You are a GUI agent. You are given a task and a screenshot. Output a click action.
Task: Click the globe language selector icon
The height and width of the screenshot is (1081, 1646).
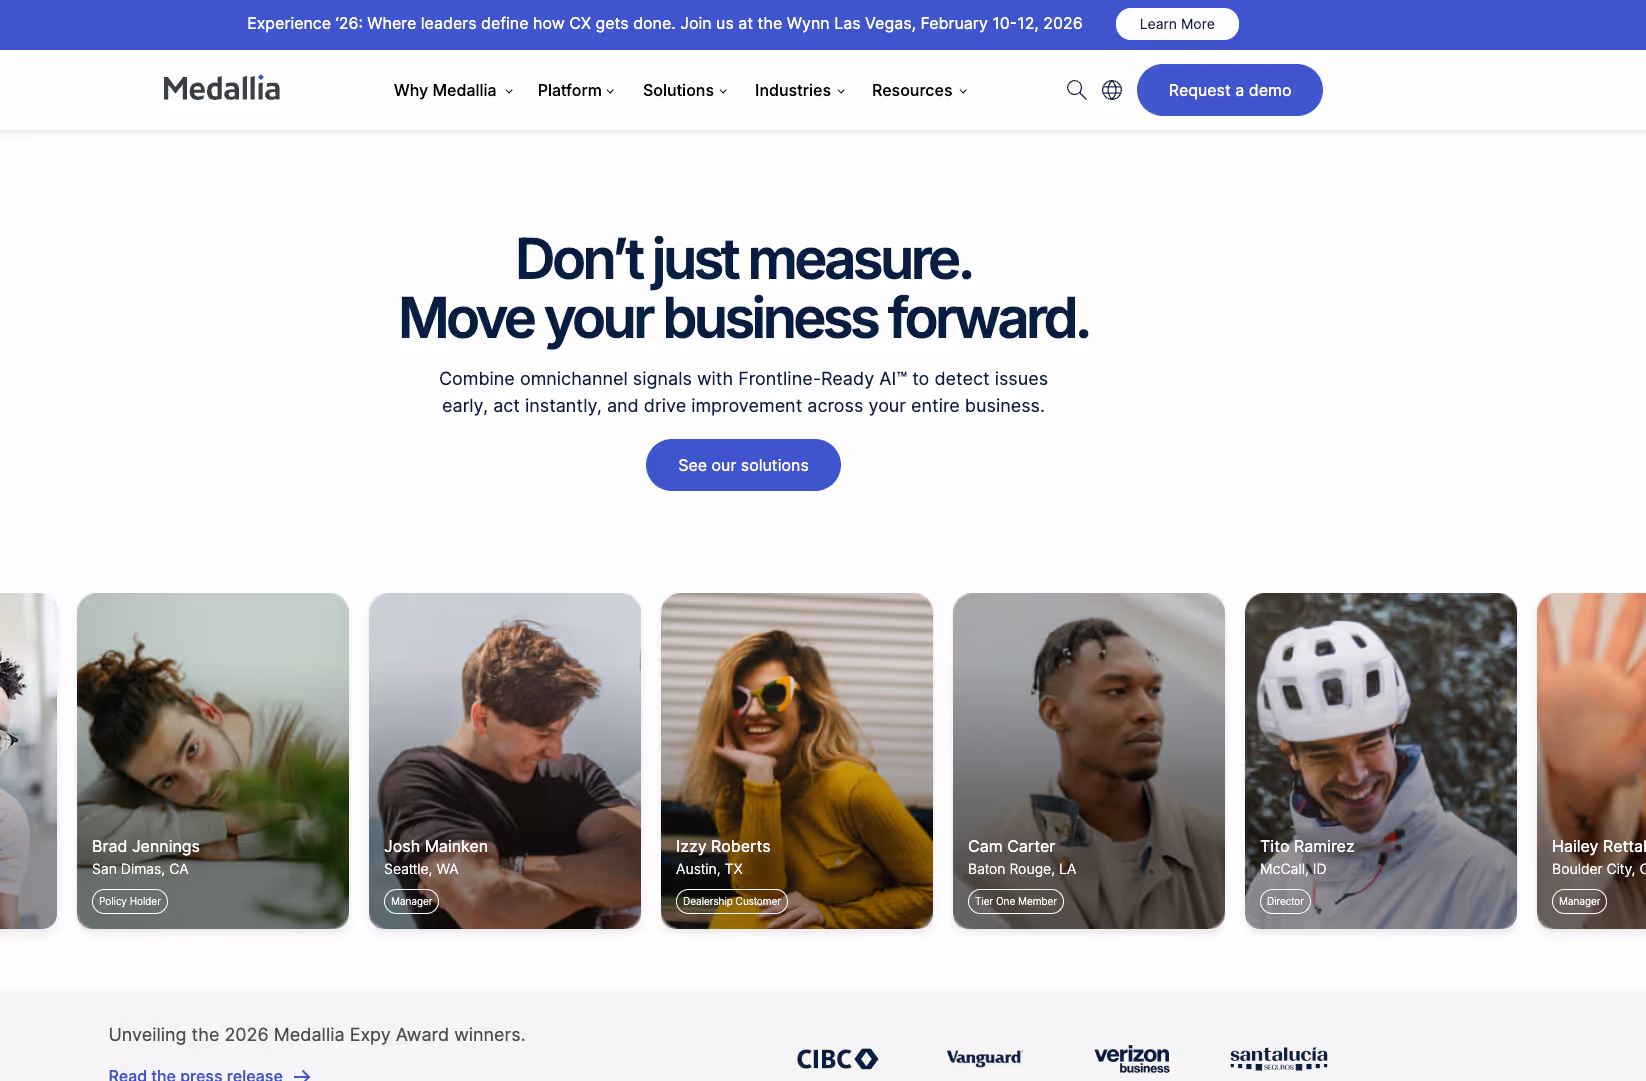1112,90
